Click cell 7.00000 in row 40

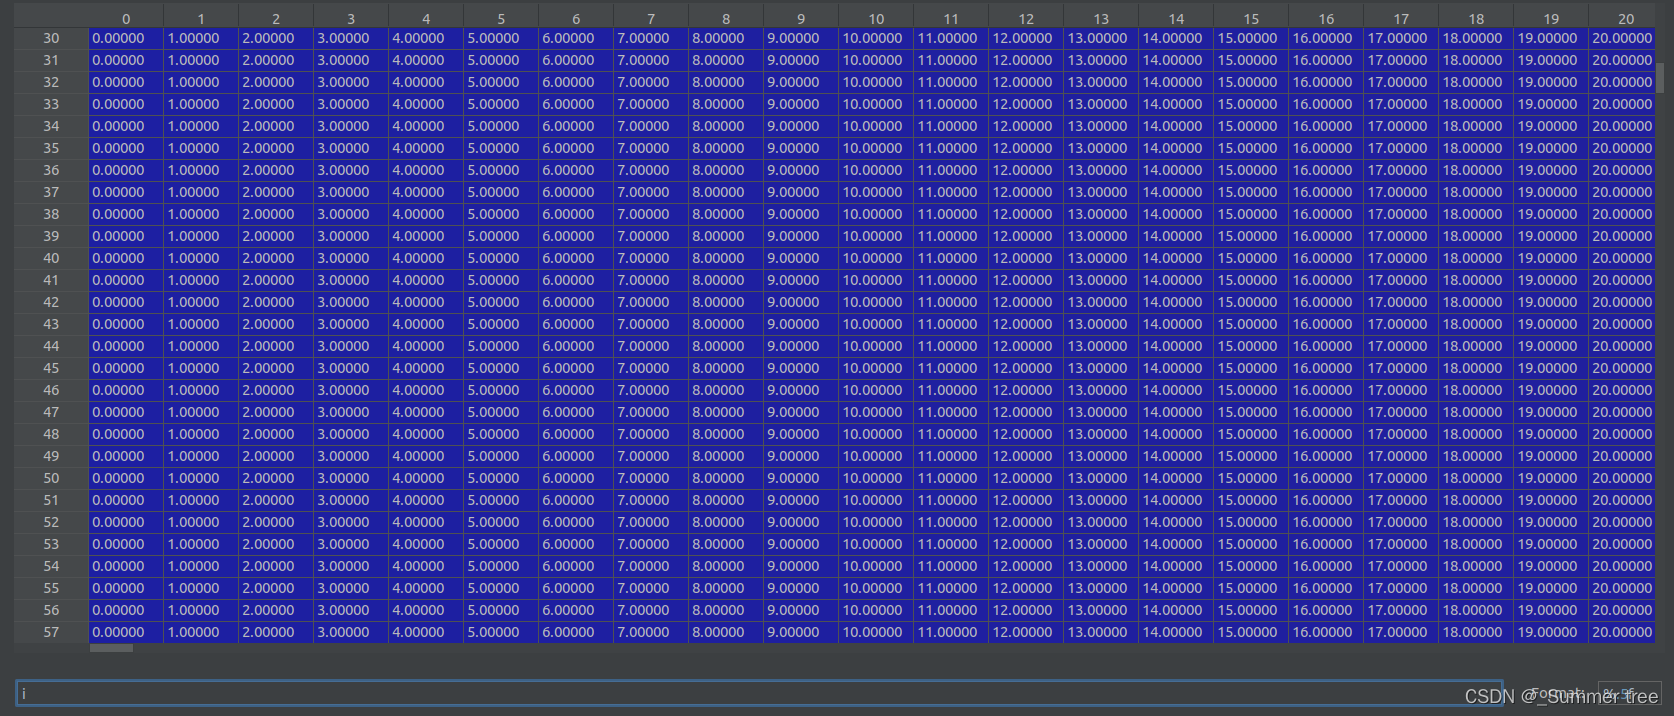[x=651, y=258]
